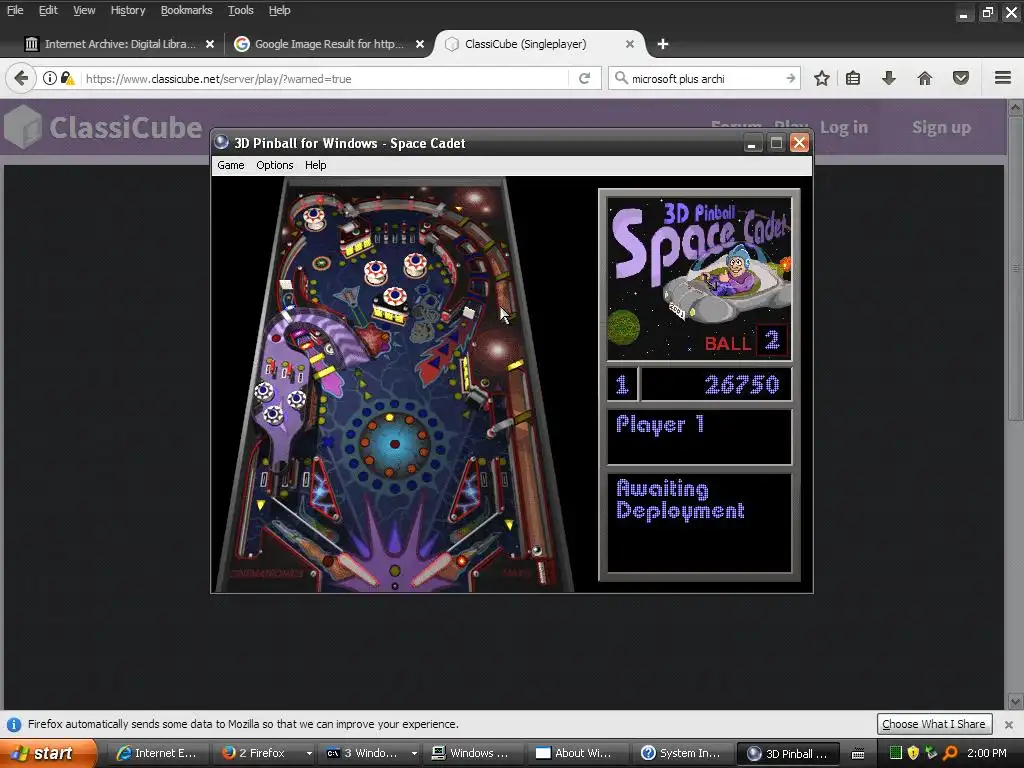Viewport: 1024px width, 768px height.
Task: Click the search go arrow
Action: [x=791, y=78]
